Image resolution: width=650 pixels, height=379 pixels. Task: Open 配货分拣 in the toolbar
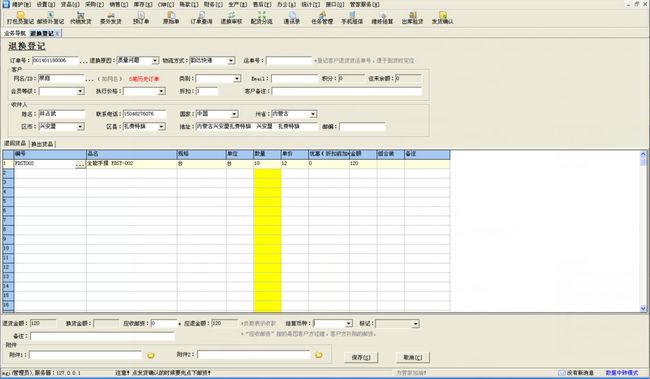(x=261, y=18)
